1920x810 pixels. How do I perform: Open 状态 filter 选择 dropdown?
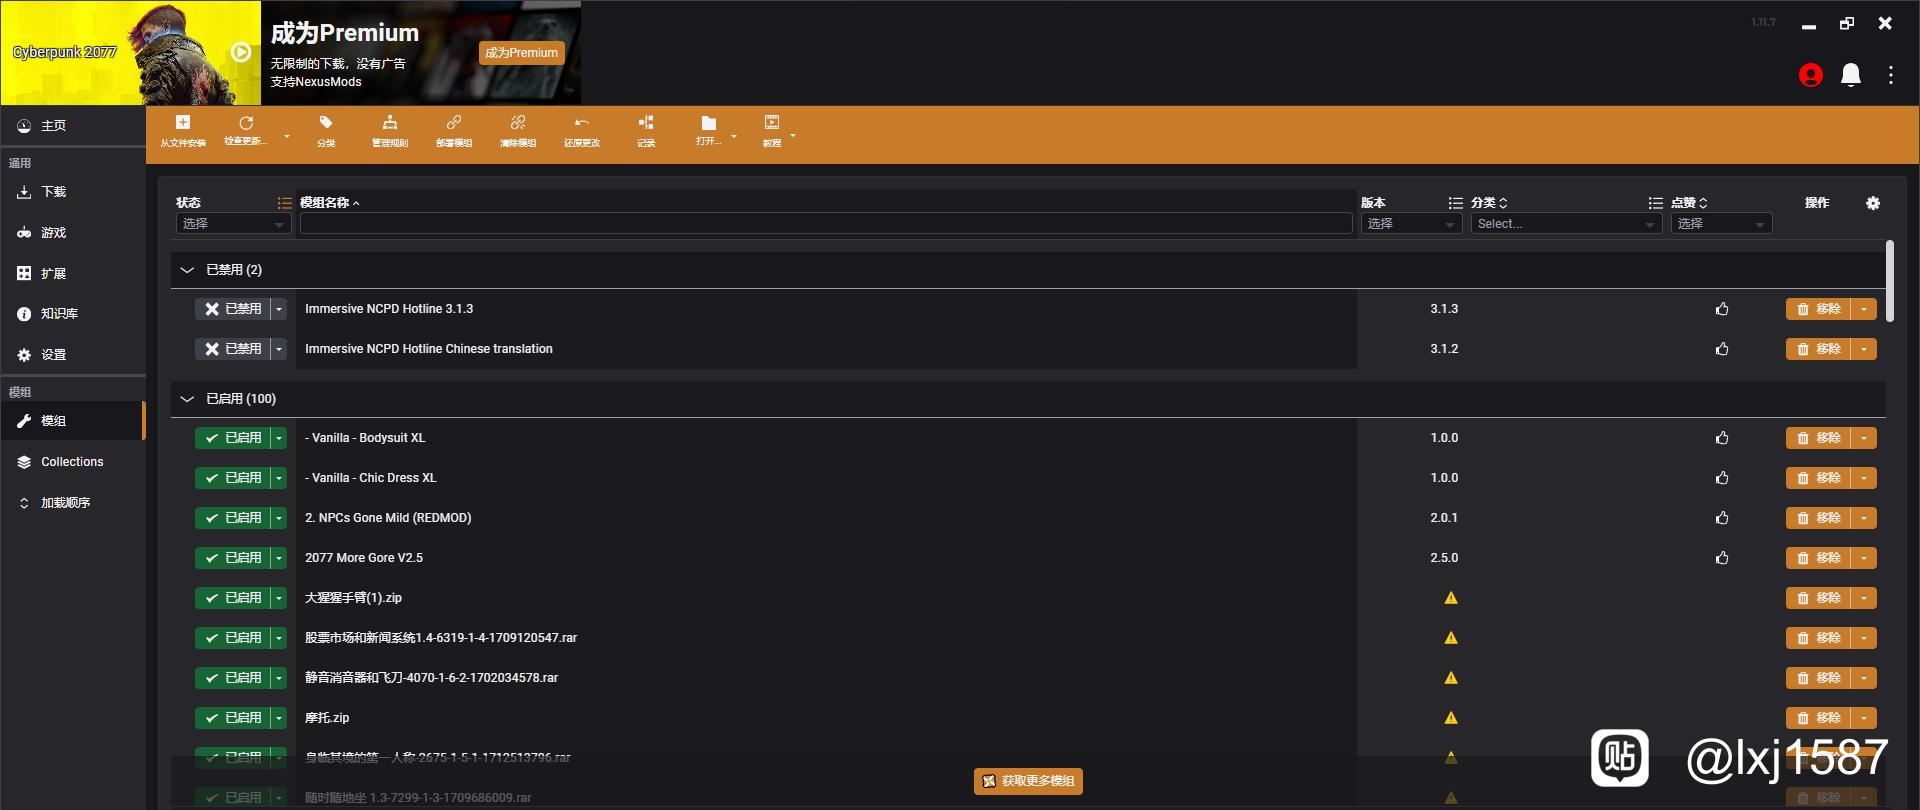(234, 224)
